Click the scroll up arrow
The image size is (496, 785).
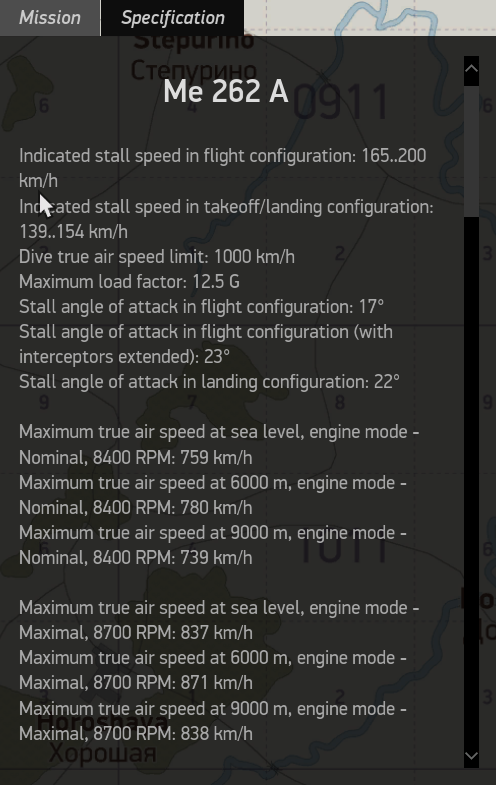471,69
